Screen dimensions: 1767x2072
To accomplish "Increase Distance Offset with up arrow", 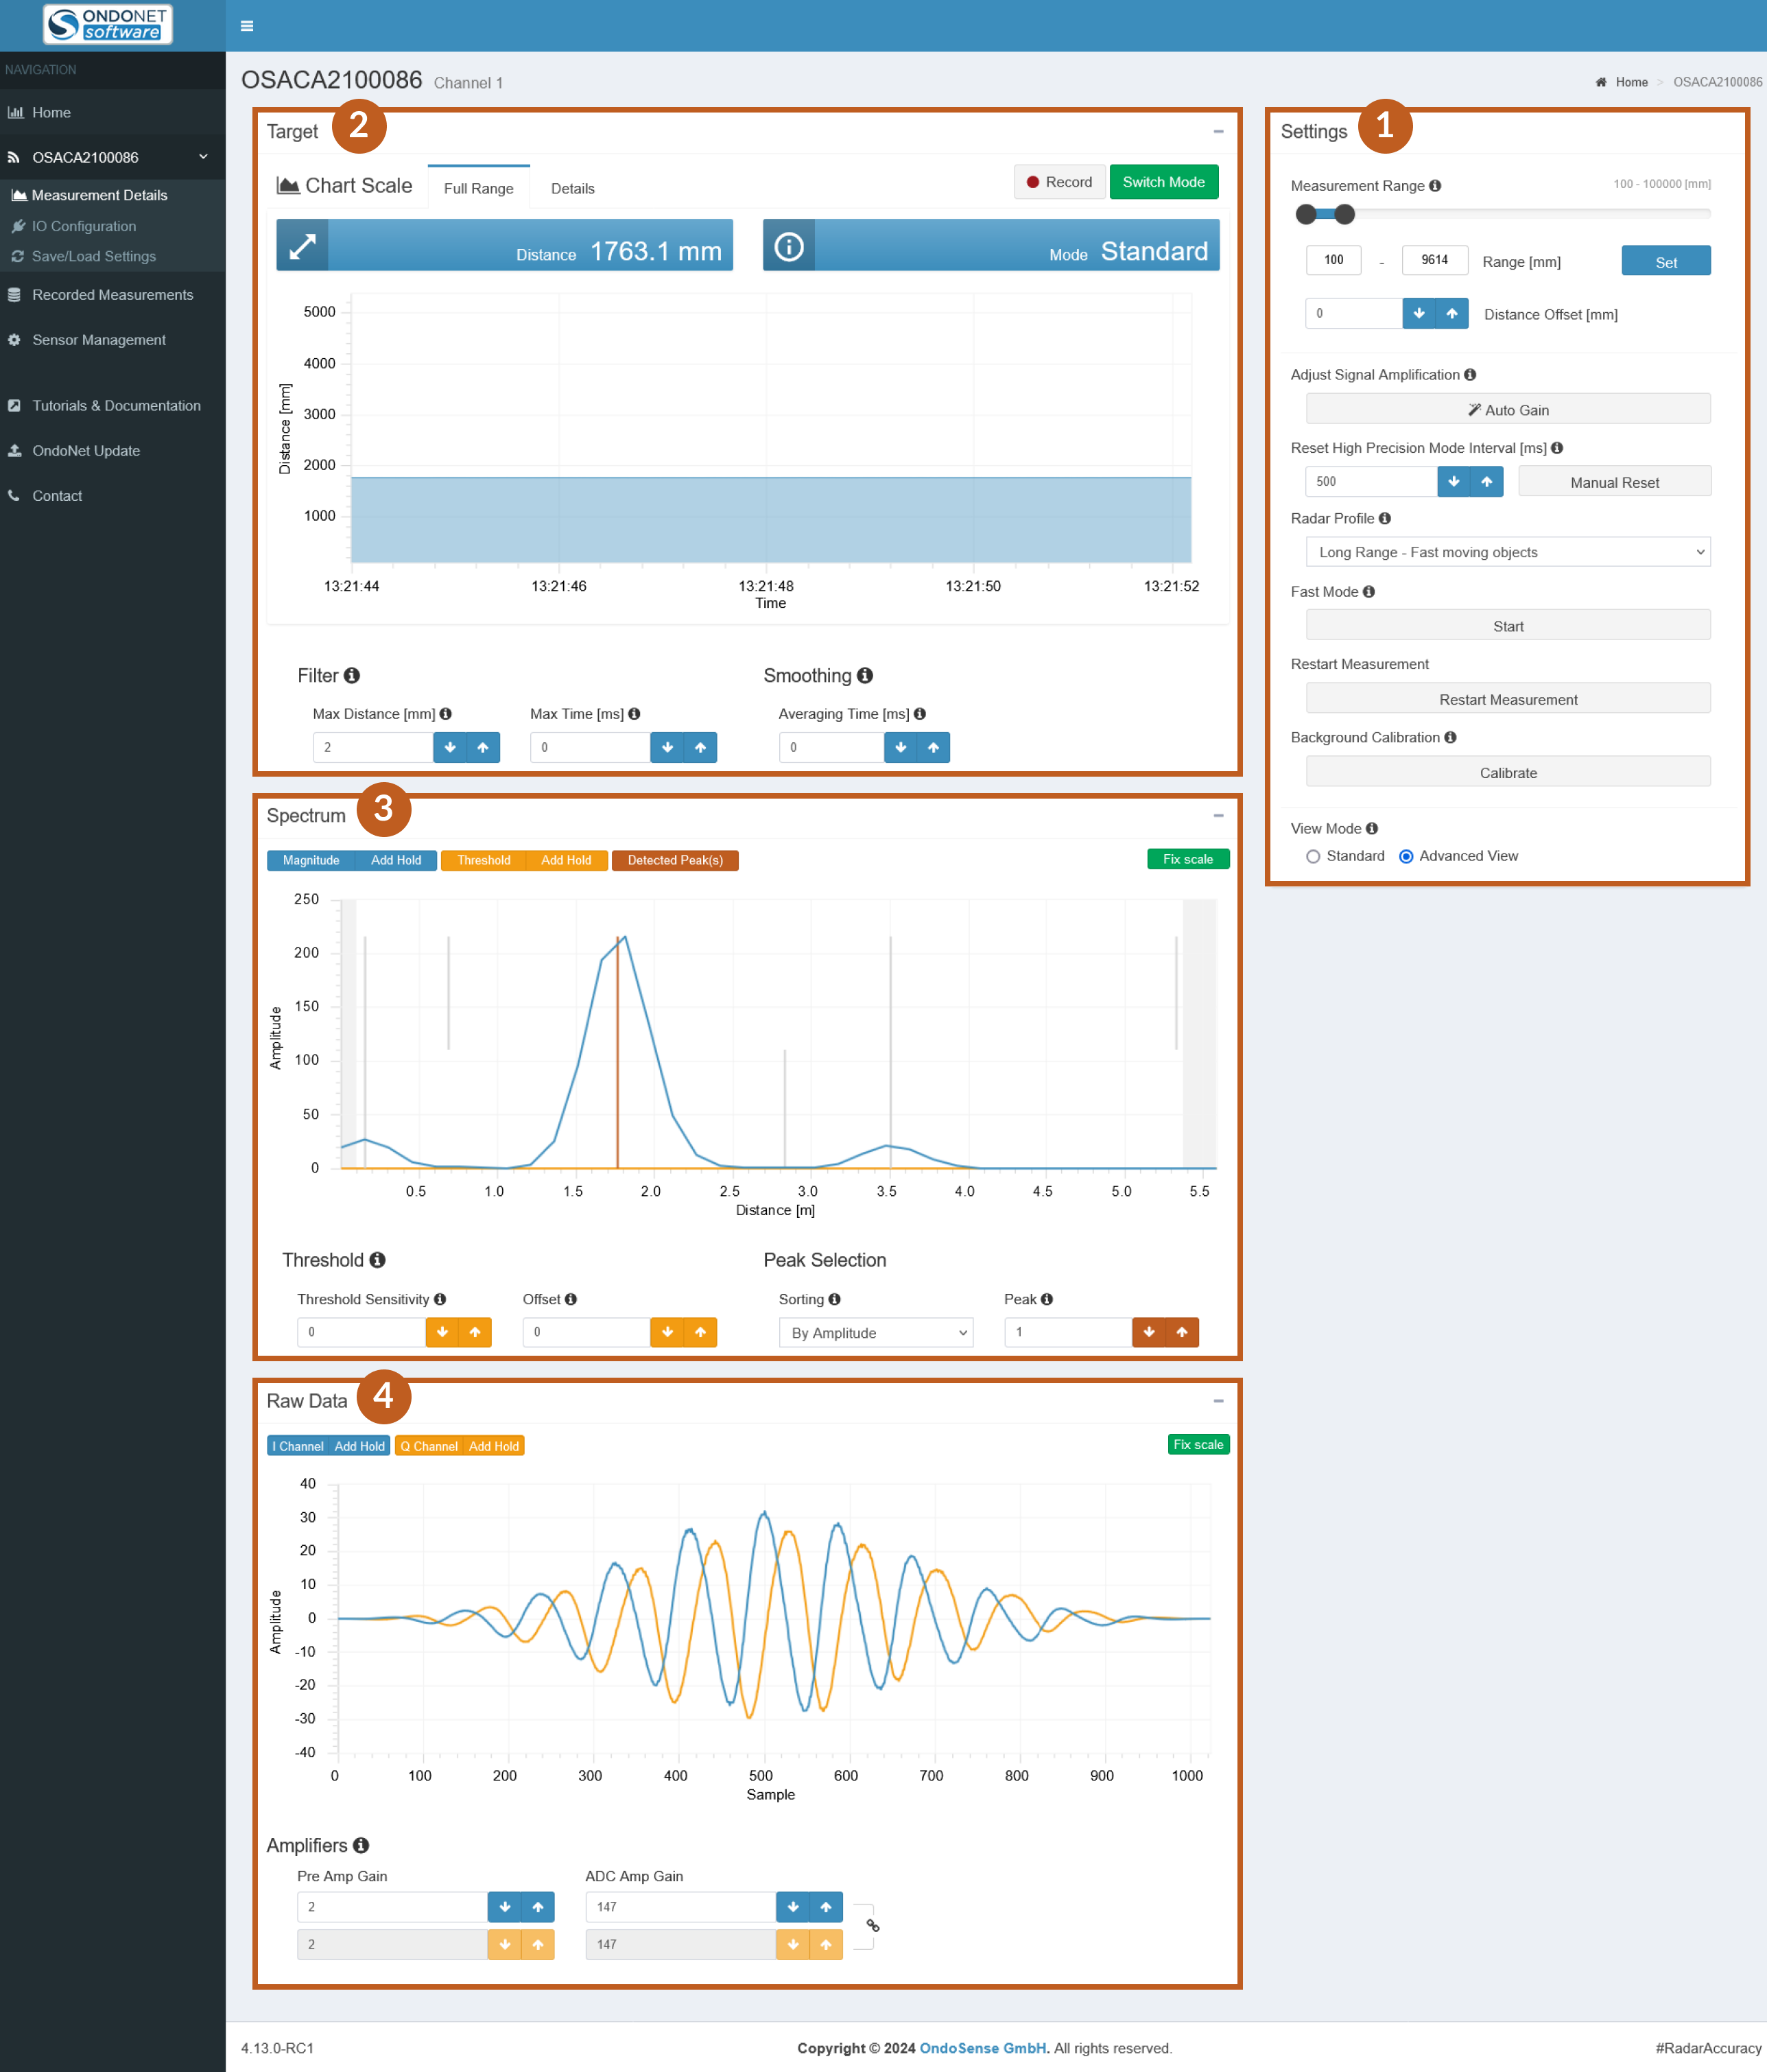I will pos(1451,314).
